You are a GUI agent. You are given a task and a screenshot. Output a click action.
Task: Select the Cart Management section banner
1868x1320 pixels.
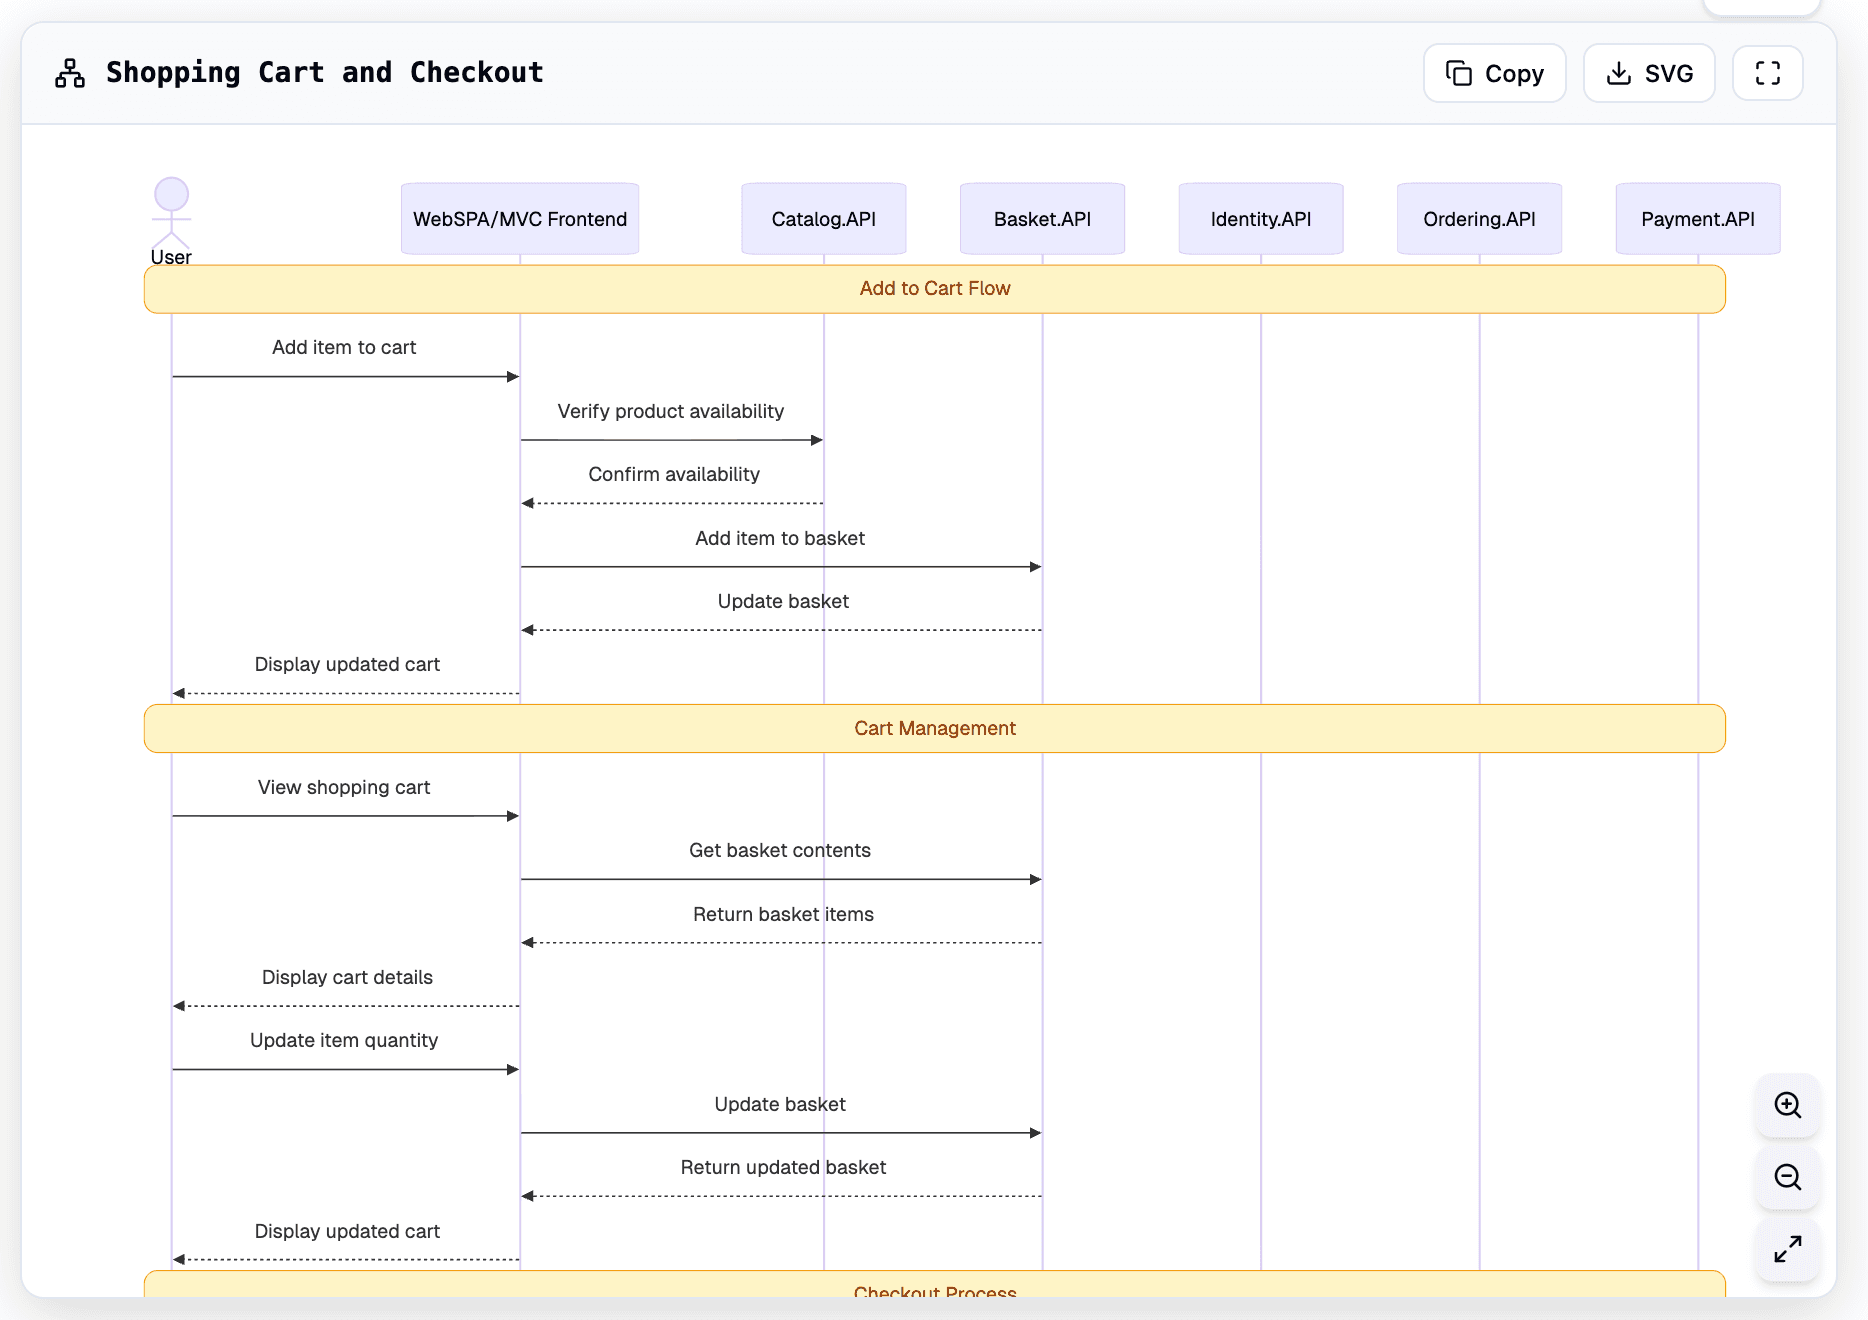tap(935, 728)
